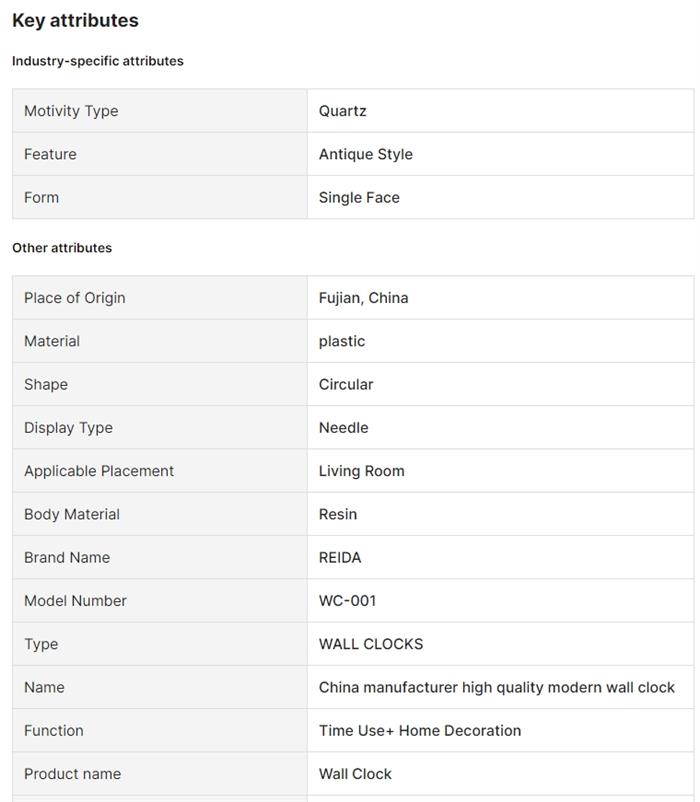This screenshot has width=700, height=802.
Task: Click the WC-001 model number value
Action: [x=348, y=601]
